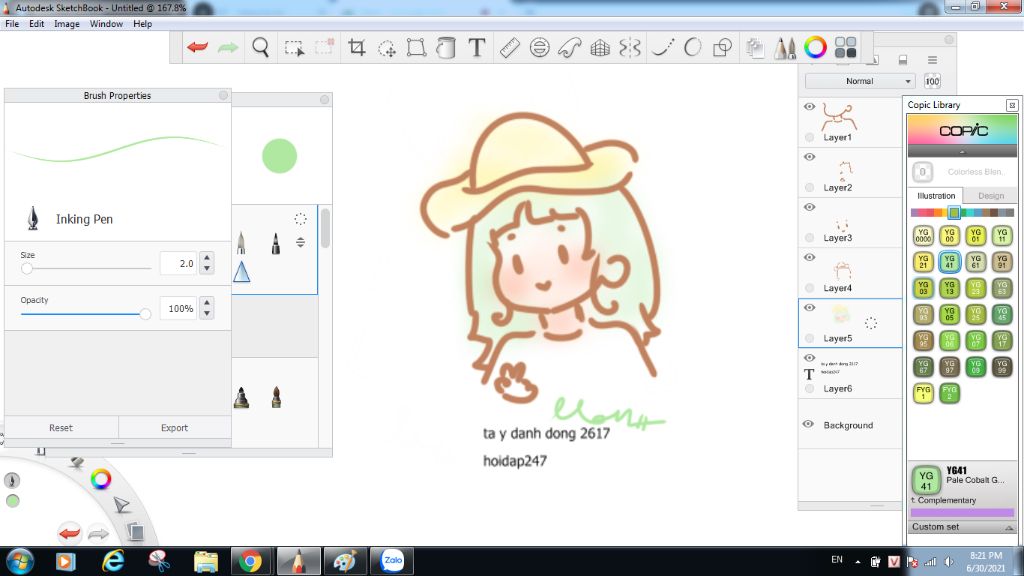1024x576 pixels.
Task: Open the Draw Shapes tool
Action: pyautogui.click(x=722, y=48)
